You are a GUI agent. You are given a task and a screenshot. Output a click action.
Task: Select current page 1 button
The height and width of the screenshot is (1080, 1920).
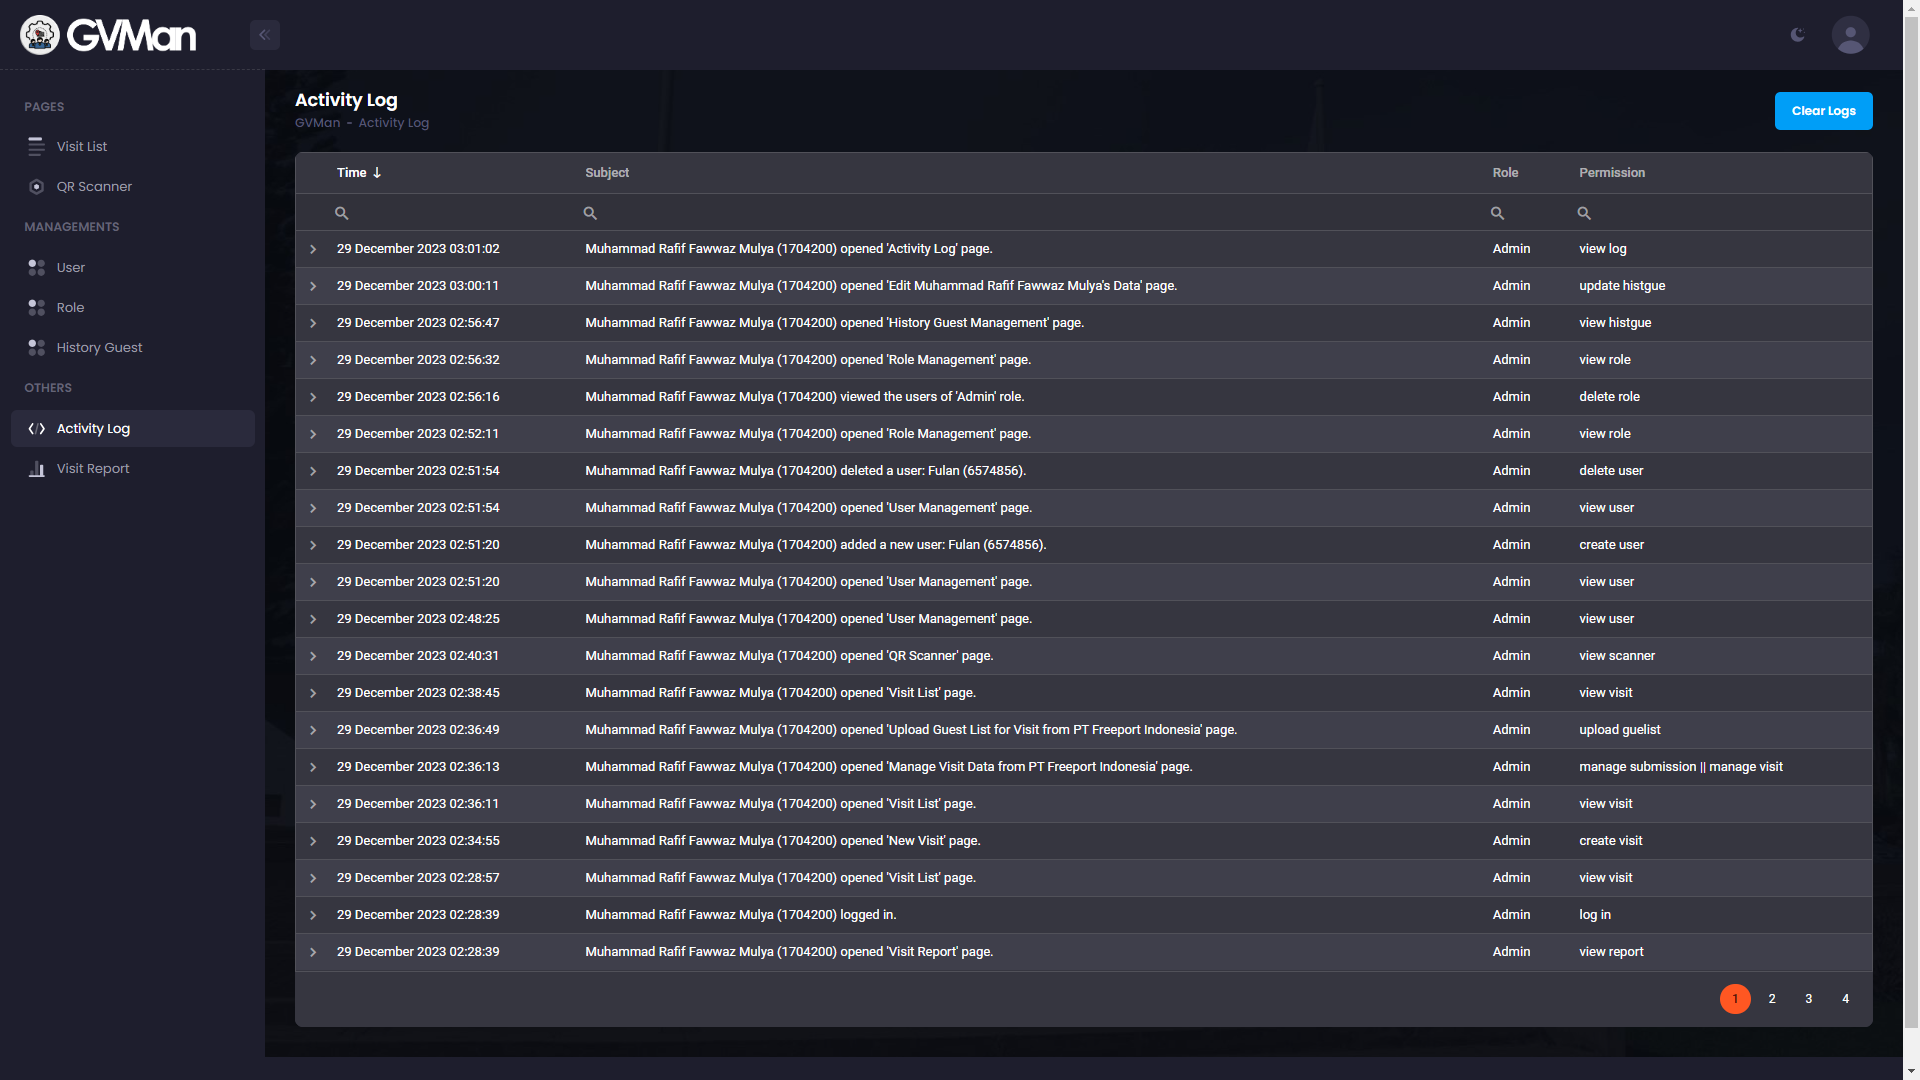click(x=1735, y=999)
